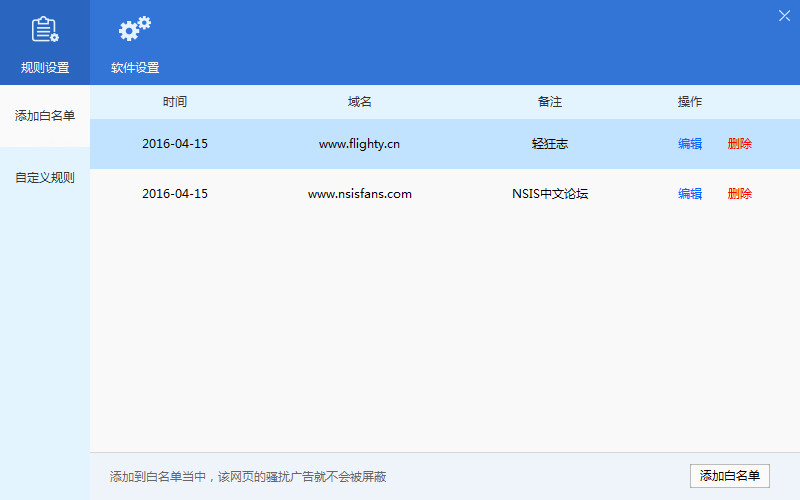Close the settings window with X
800x500 pixels.
click(x=784, y=15)
